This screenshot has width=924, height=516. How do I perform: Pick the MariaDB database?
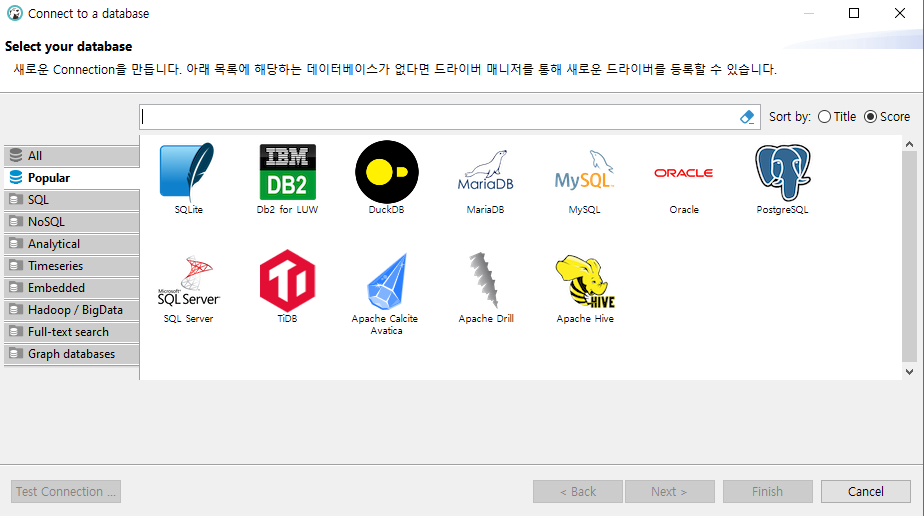click(486, 171)
